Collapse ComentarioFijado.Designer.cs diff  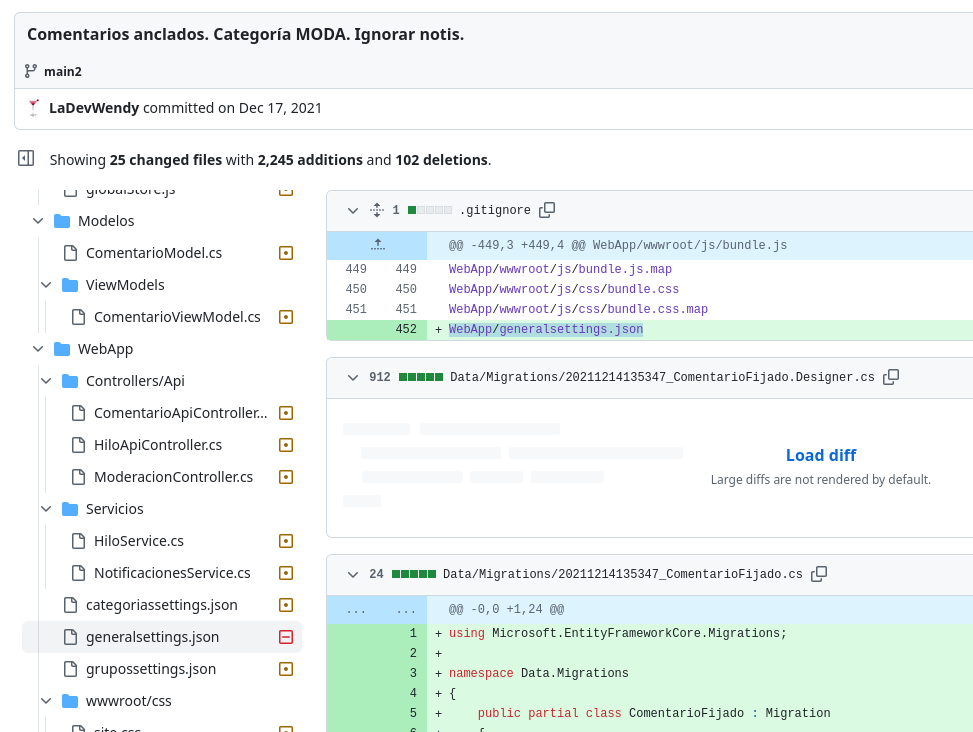coord(353,377)
